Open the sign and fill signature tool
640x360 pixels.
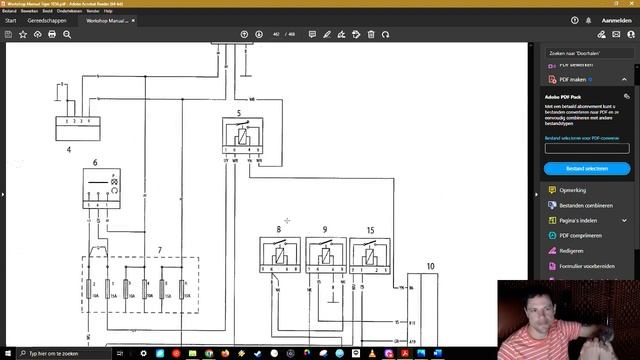(341, 34)
